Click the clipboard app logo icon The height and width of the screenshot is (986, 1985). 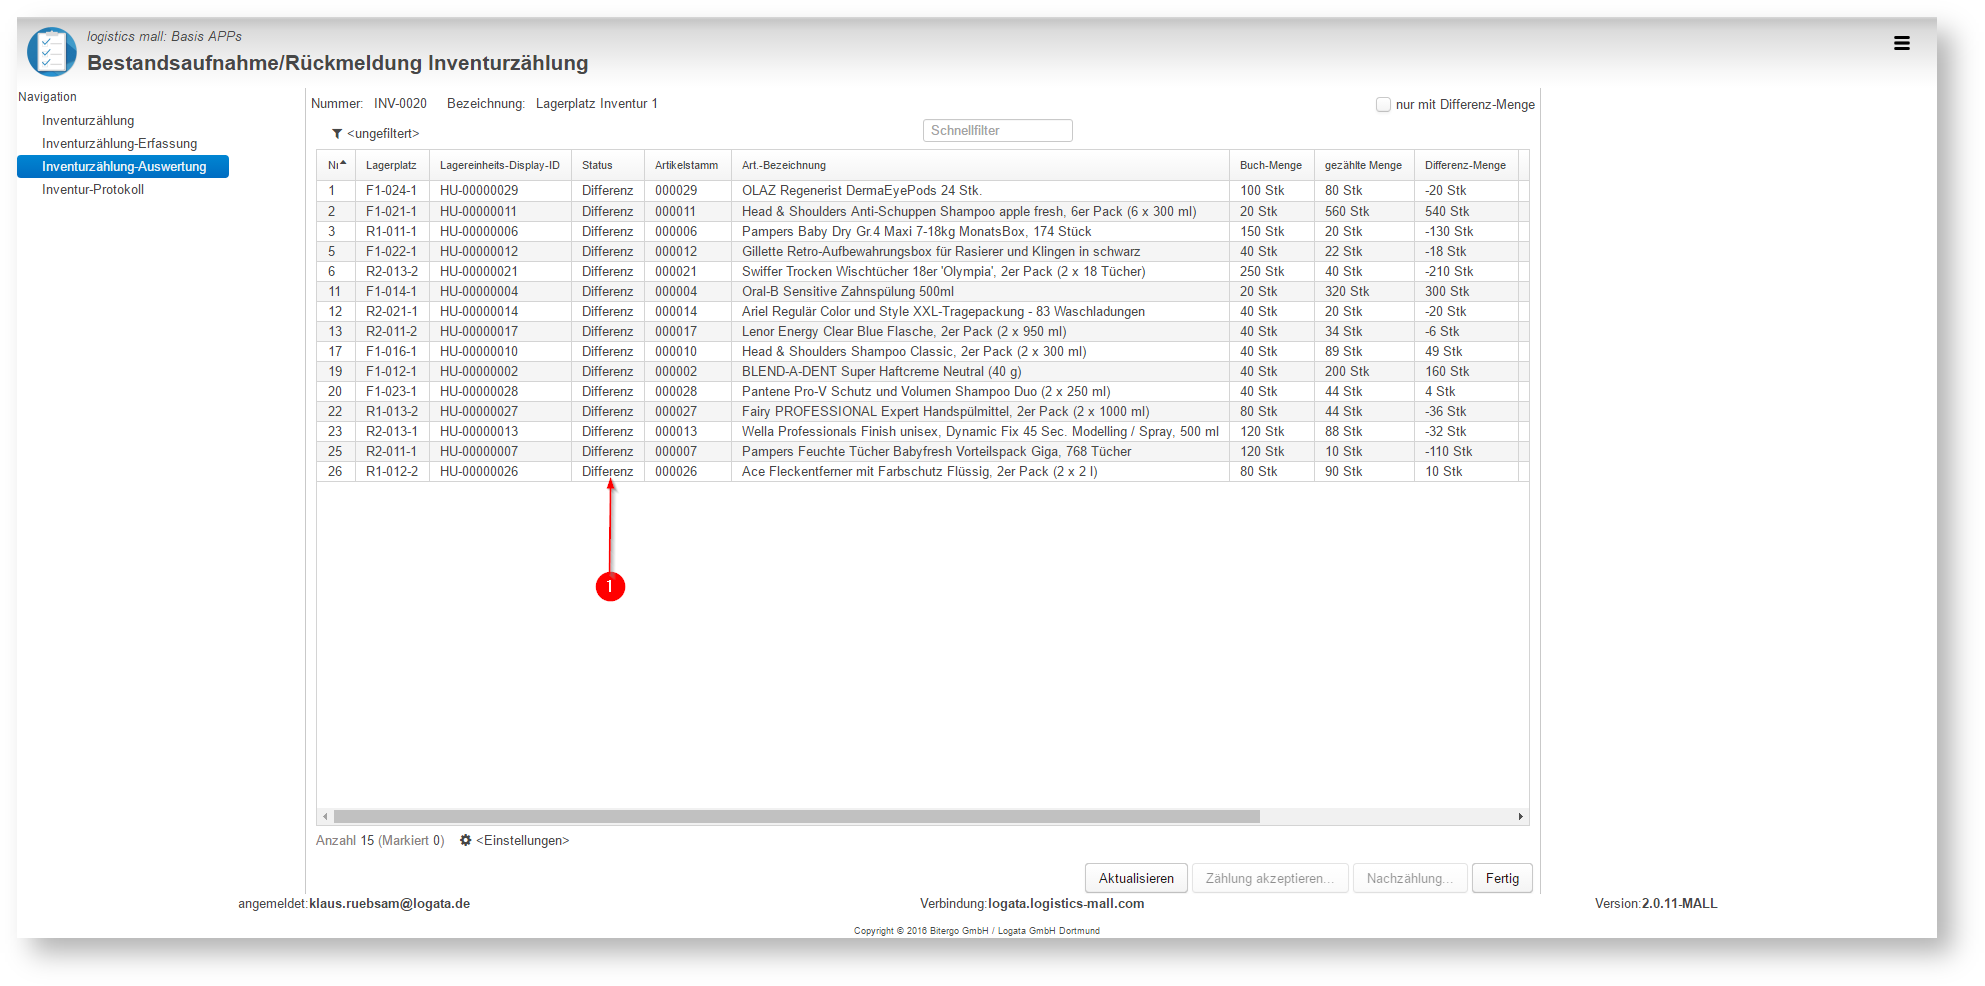52,52
